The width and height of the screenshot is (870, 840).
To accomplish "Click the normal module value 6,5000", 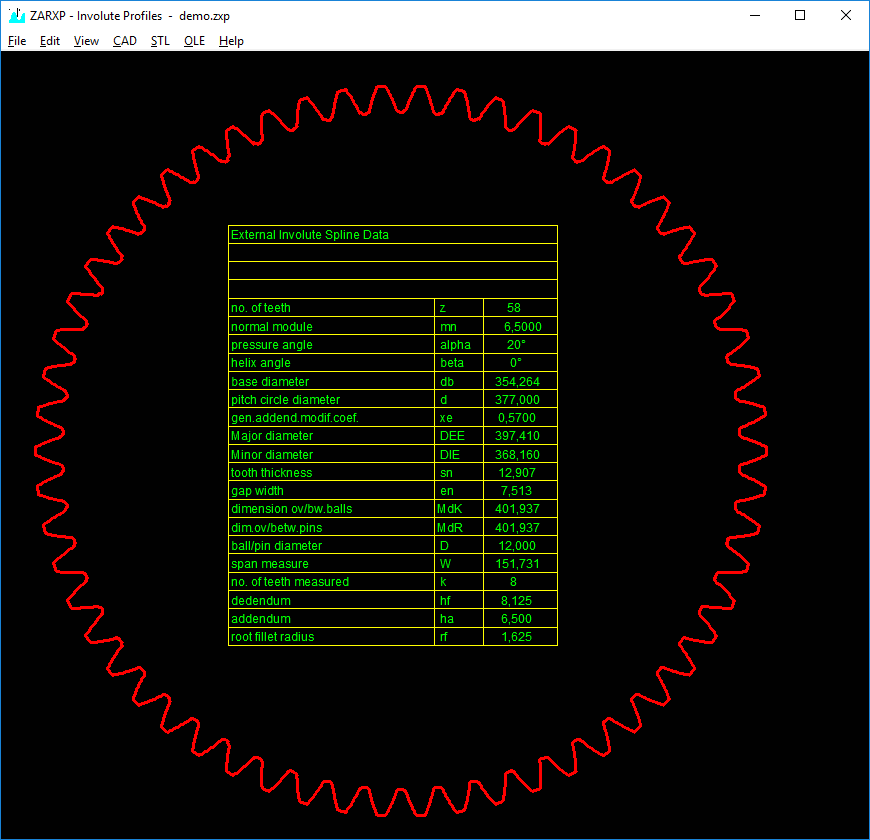I will point(523,327).
